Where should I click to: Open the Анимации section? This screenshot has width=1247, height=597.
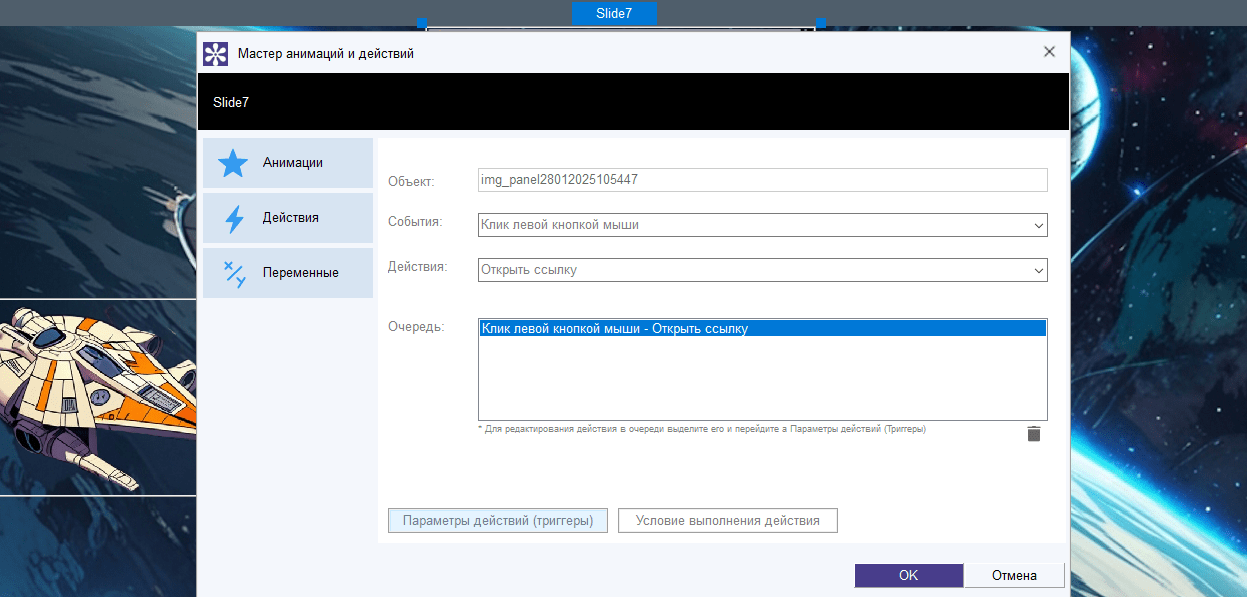point(288,163)
